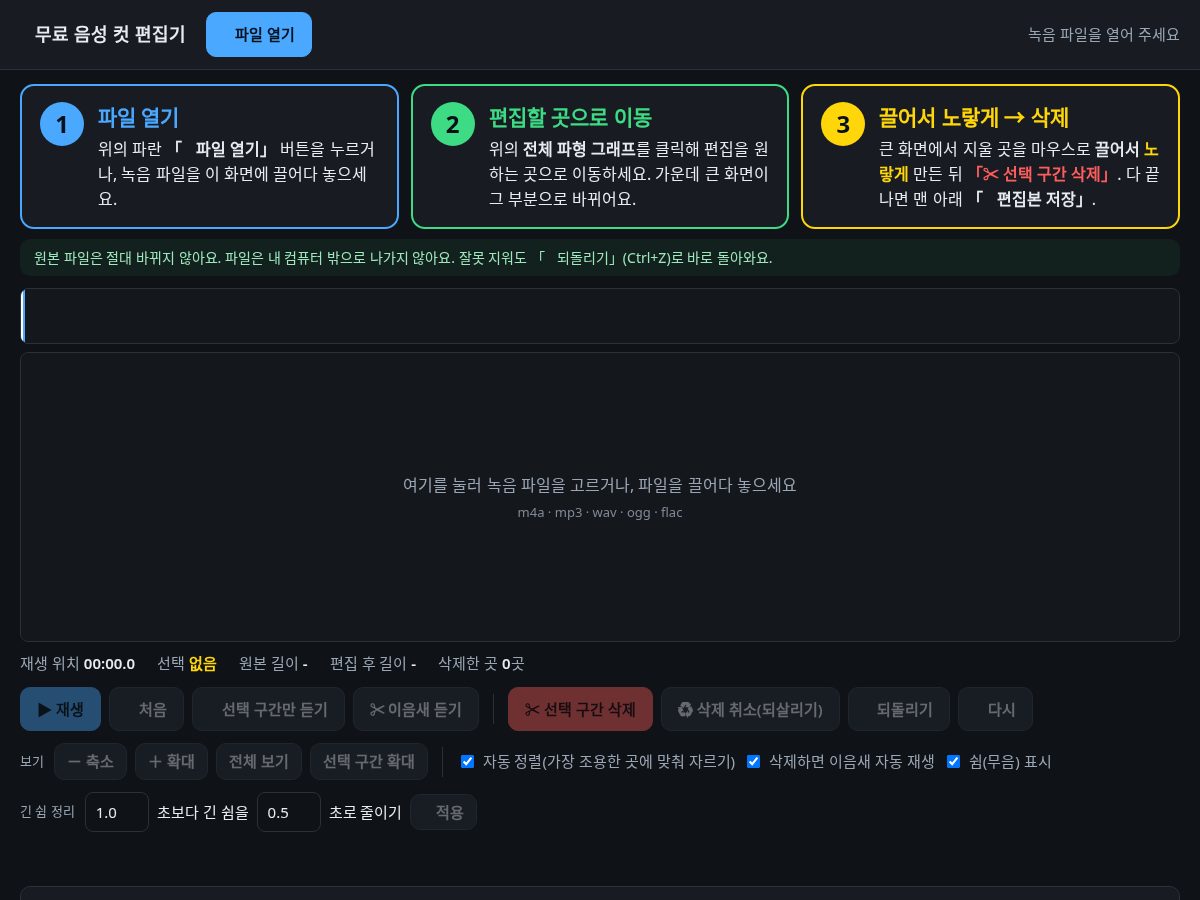Focus the 0.5 seconds shorten field
Screen dimensions: 1200x900
[289, 812]
